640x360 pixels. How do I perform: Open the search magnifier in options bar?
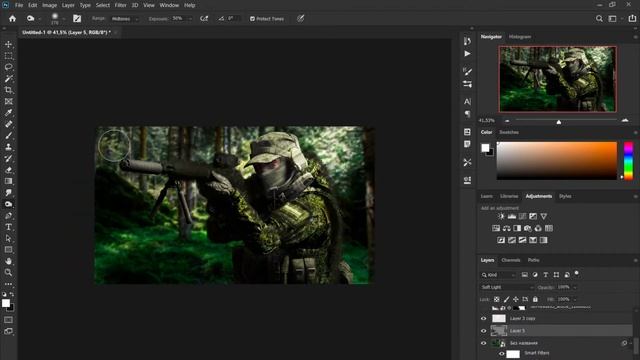599,18
